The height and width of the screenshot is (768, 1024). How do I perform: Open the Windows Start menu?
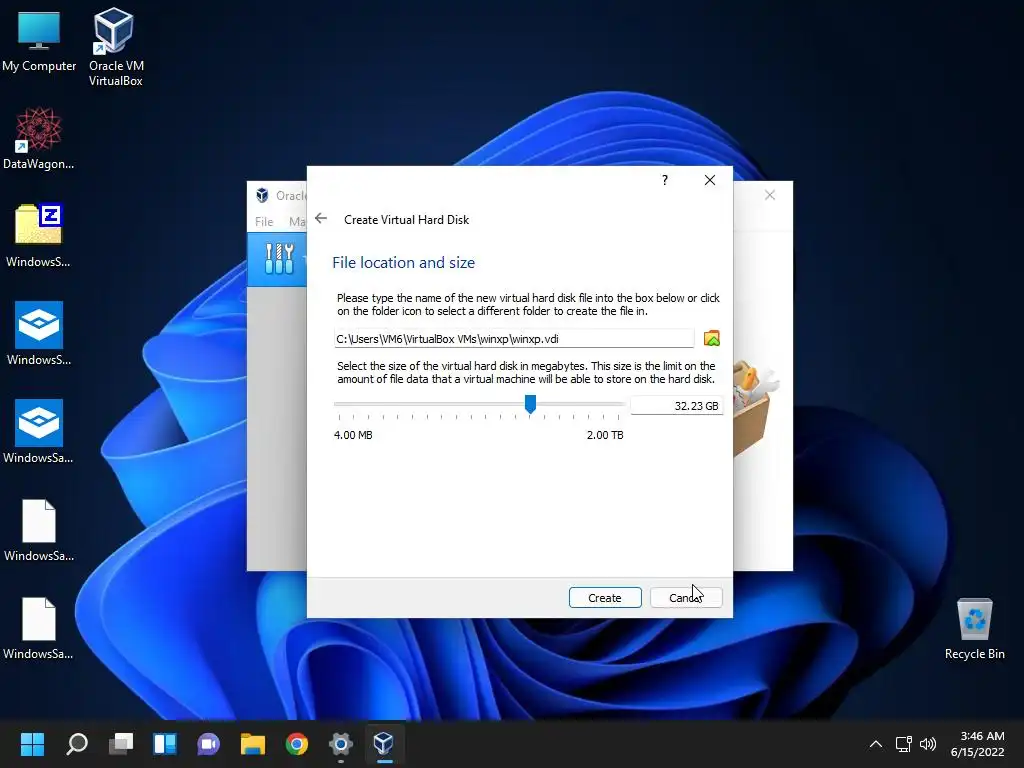32,744
